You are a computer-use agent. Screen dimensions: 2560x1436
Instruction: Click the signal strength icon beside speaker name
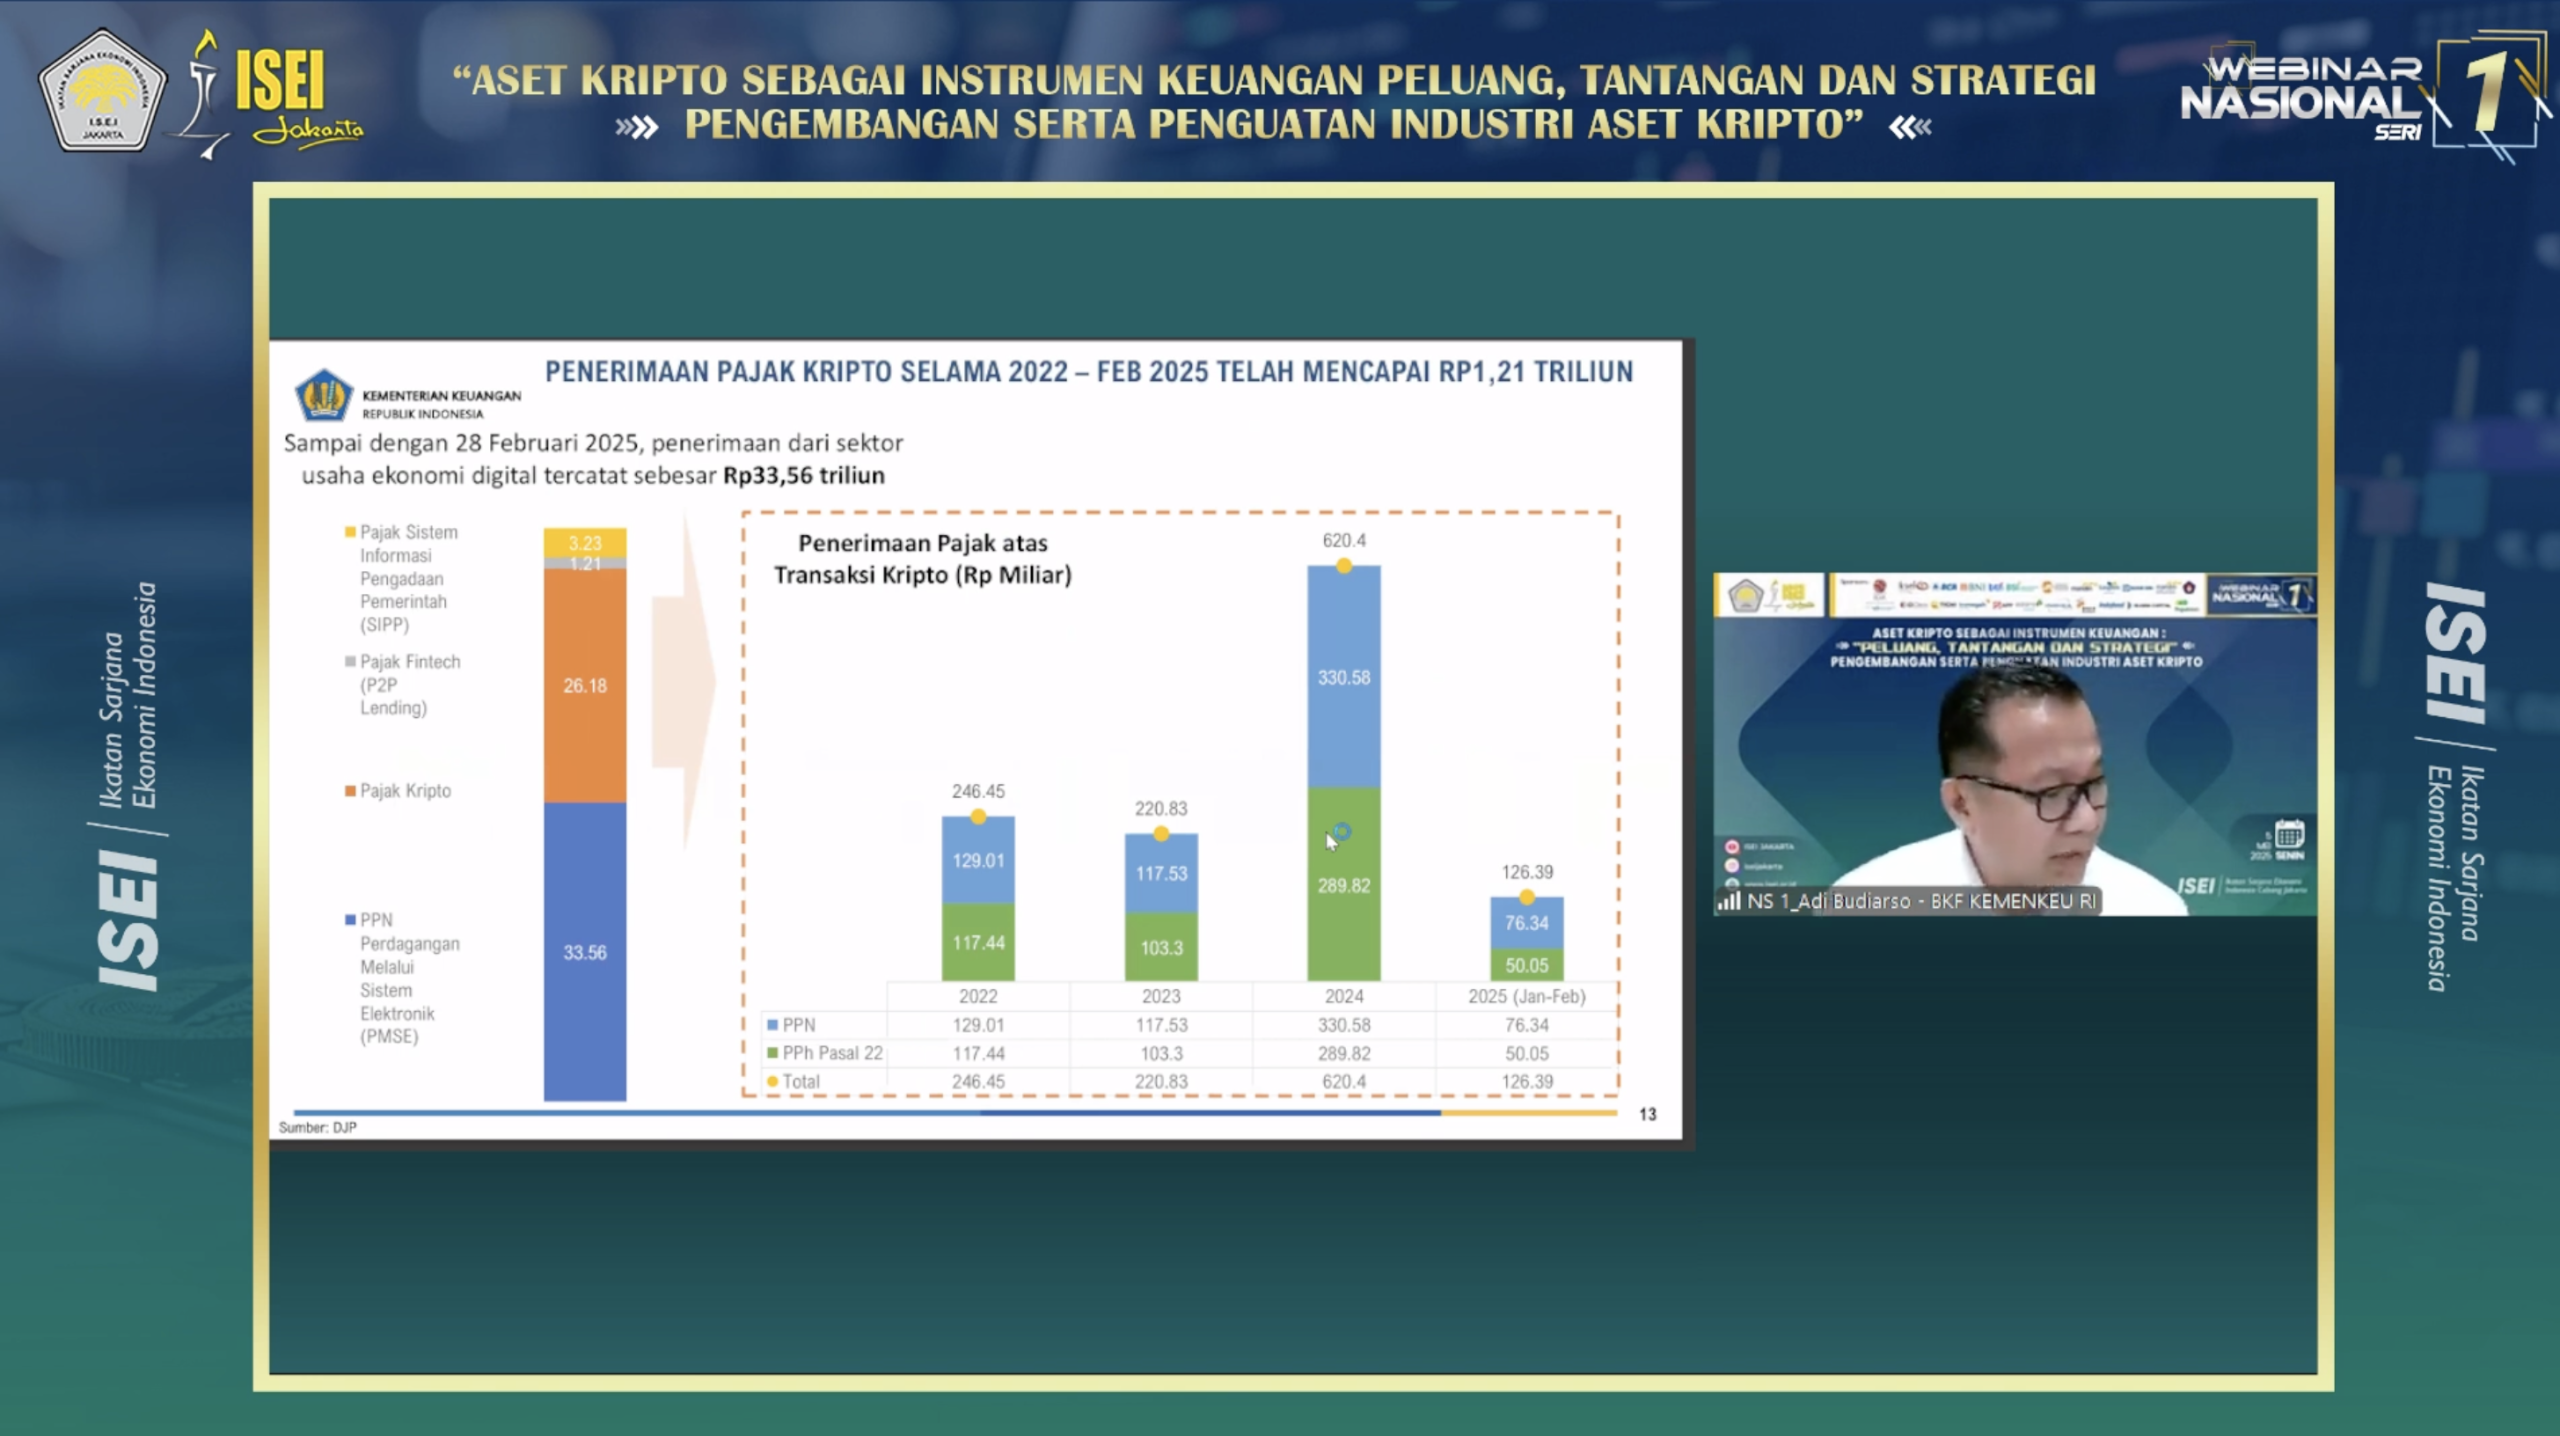click(x=1729, y=901)
